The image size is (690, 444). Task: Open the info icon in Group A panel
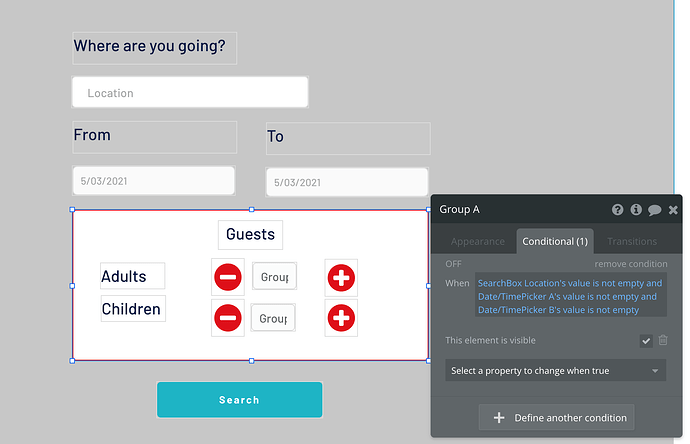point(636,209)
